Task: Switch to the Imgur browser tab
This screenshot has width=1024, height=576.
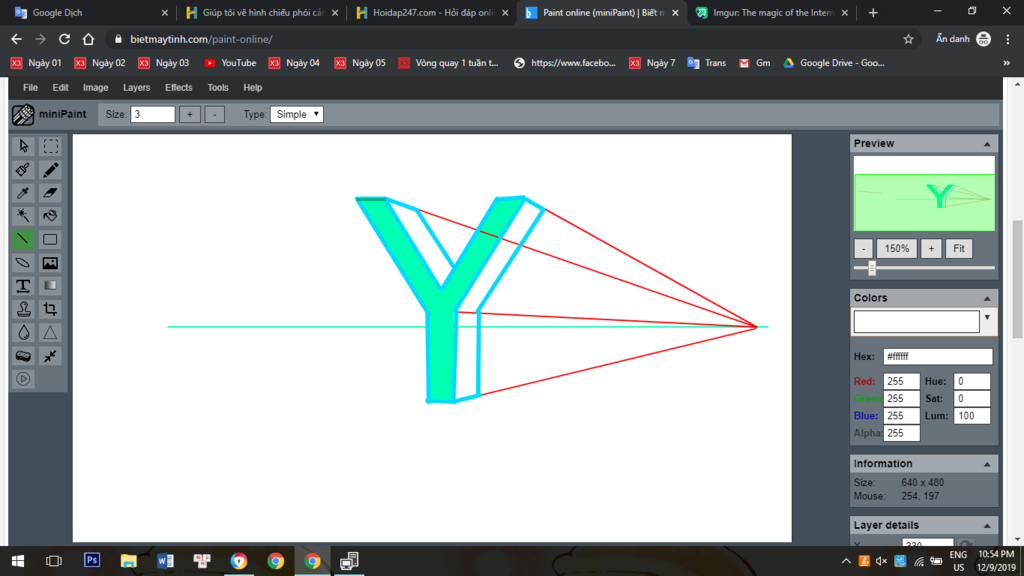Action: (x=772, y=12)
